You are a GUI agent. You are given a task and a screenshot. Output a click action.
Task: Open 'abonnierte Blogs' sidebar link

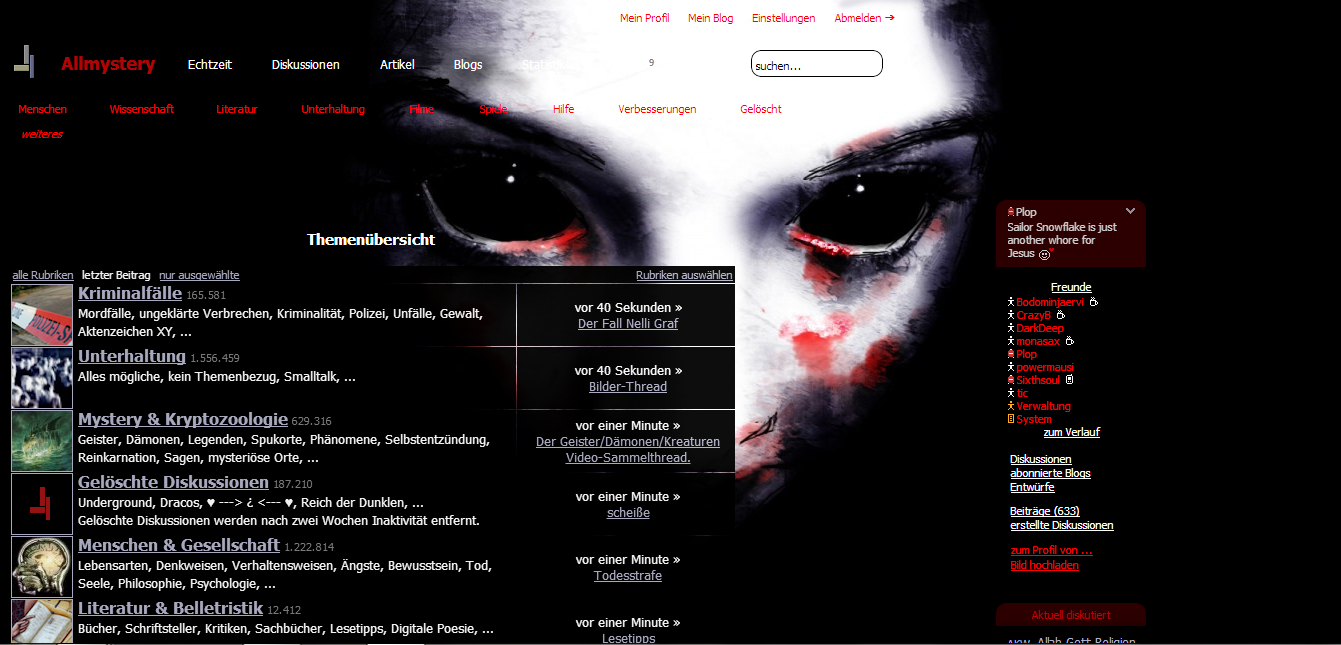click(1050, 474)
